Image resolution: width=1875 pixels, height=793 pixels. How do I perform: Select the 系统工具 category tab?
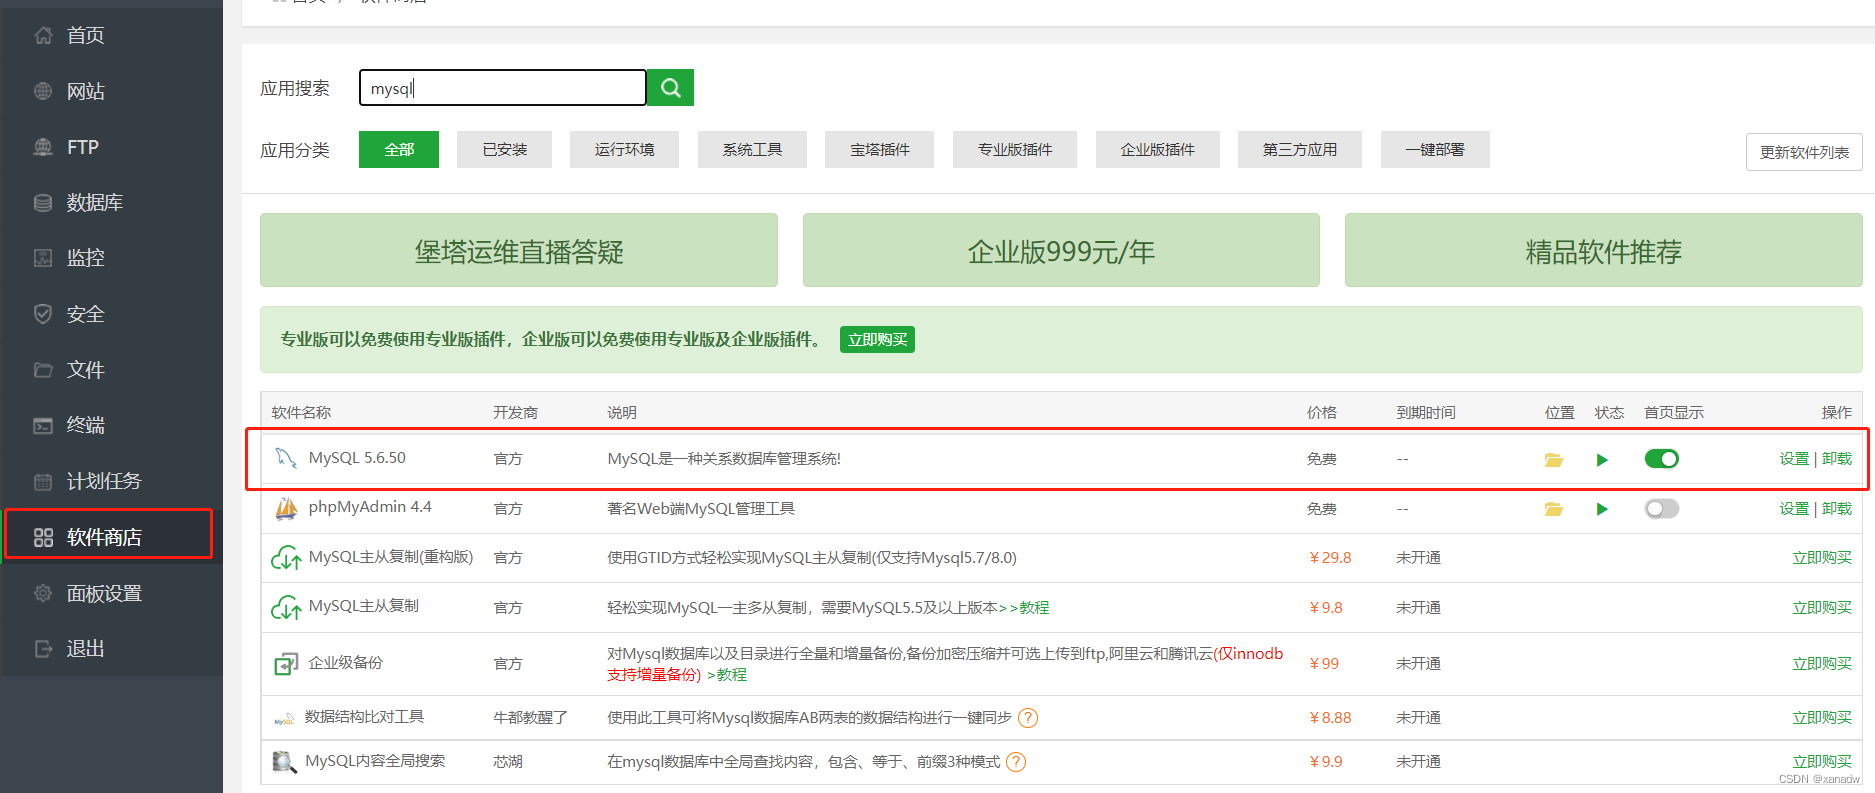[752, 150]
